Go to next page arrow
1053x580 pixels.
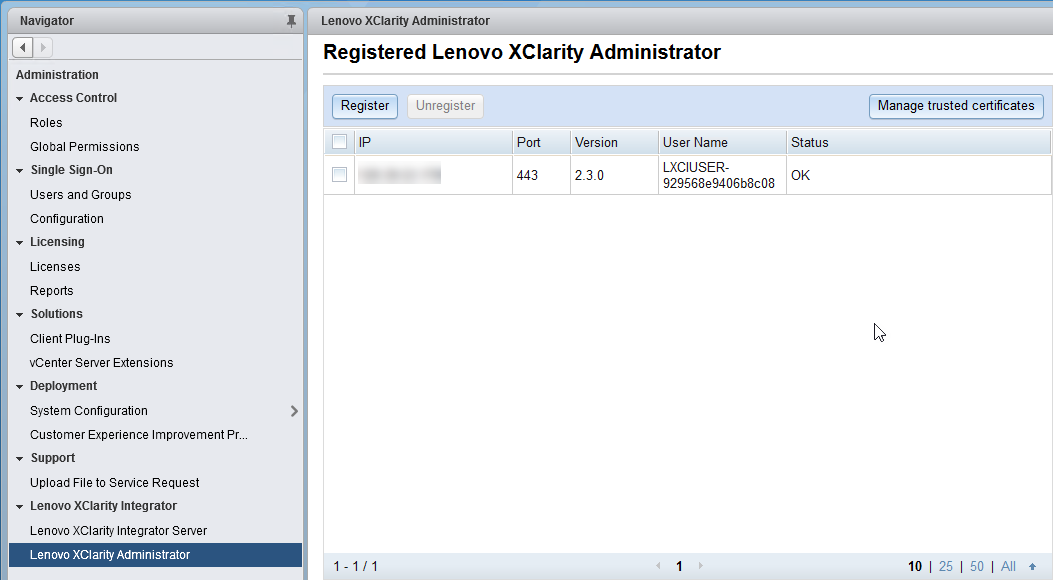[700, 566]
